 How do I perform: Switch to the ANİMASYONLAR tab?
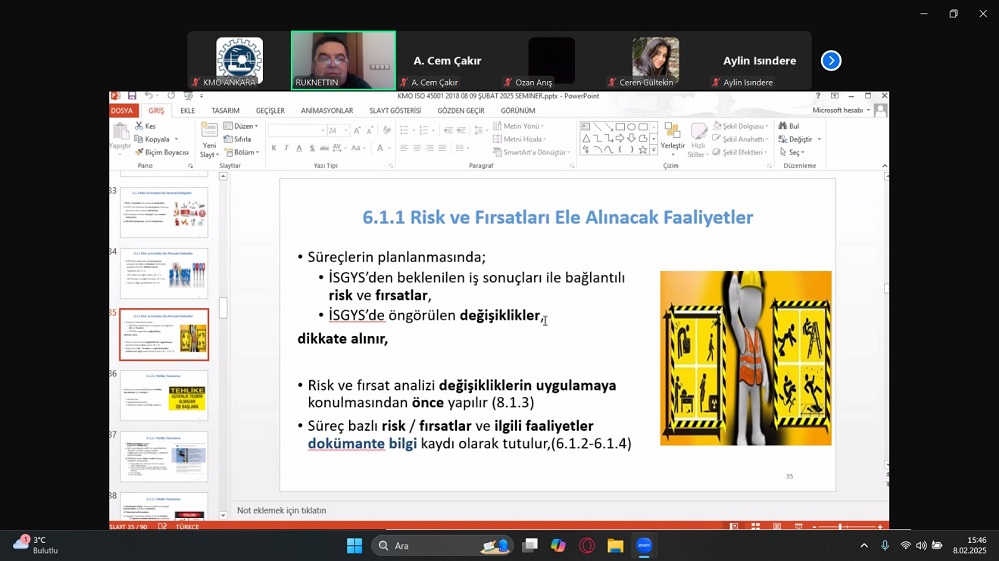(x=327, y=110)
